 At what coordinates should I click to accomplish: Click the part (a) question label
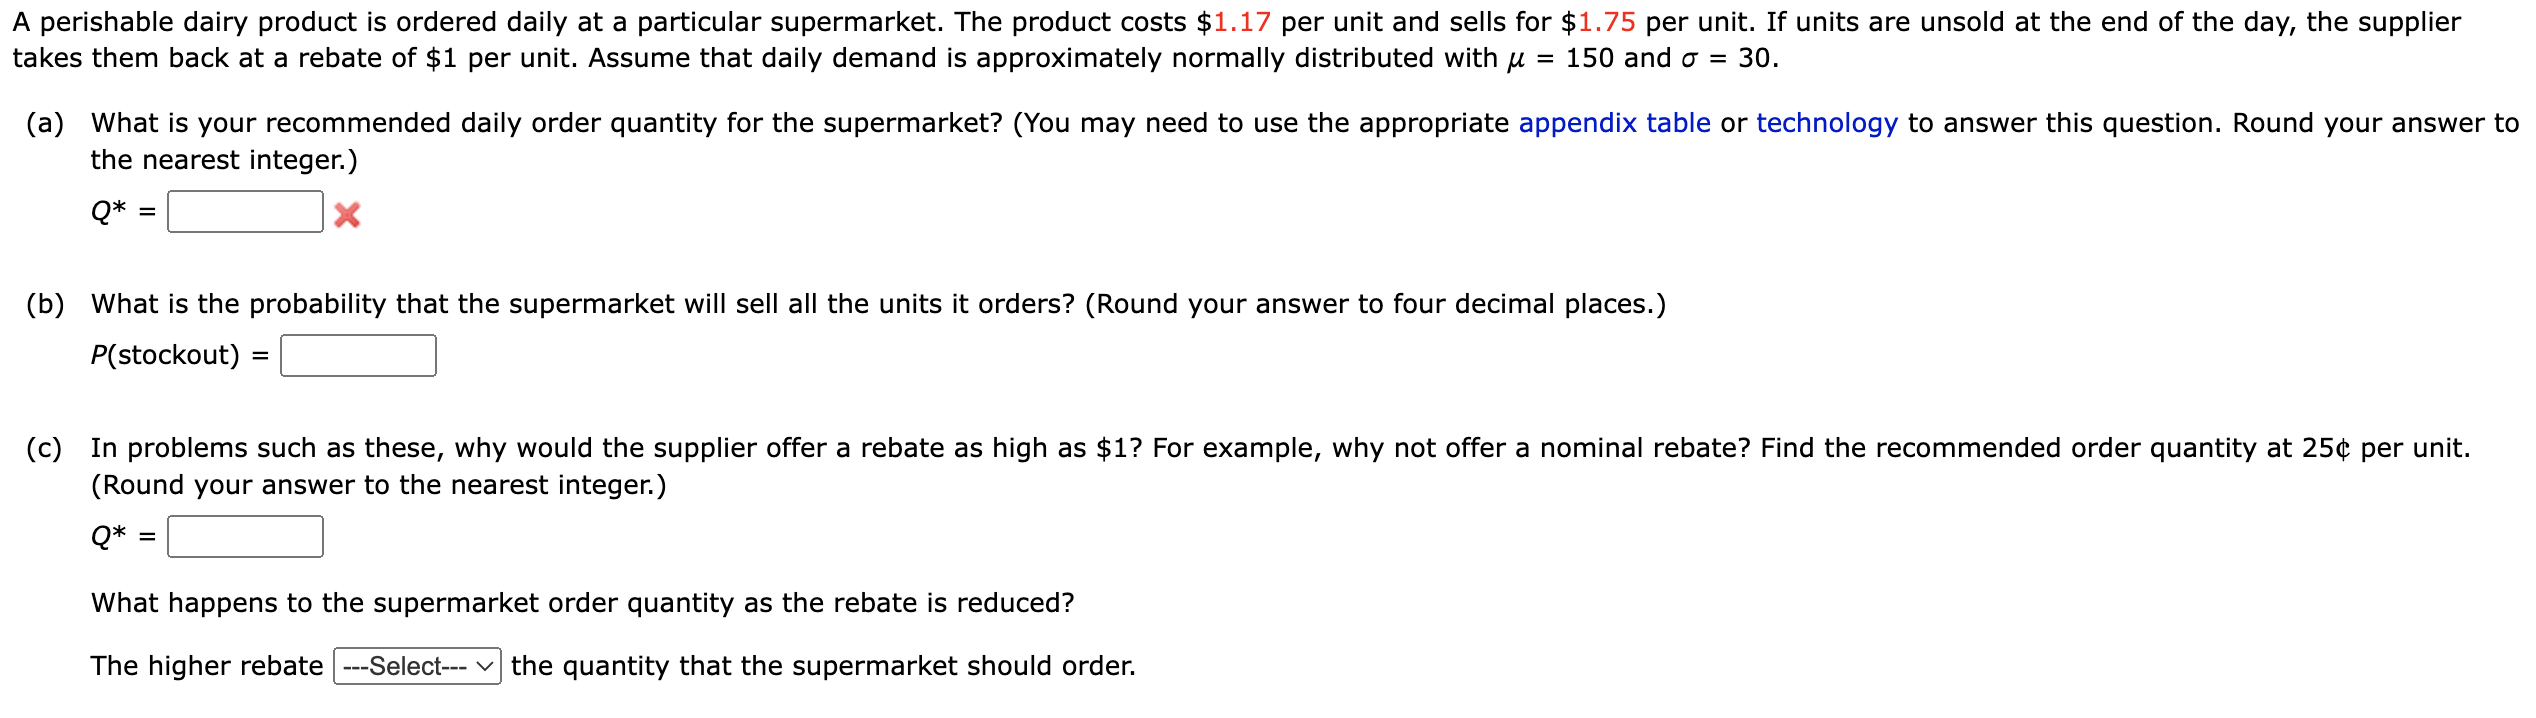tap(600, 124)
